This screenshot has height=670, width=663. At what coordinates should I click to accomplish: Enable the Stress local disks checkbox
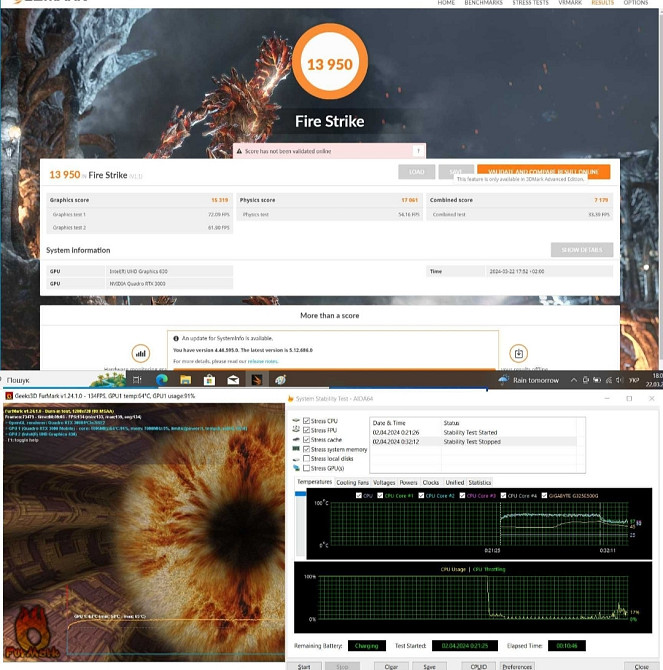tap(307, 458)
